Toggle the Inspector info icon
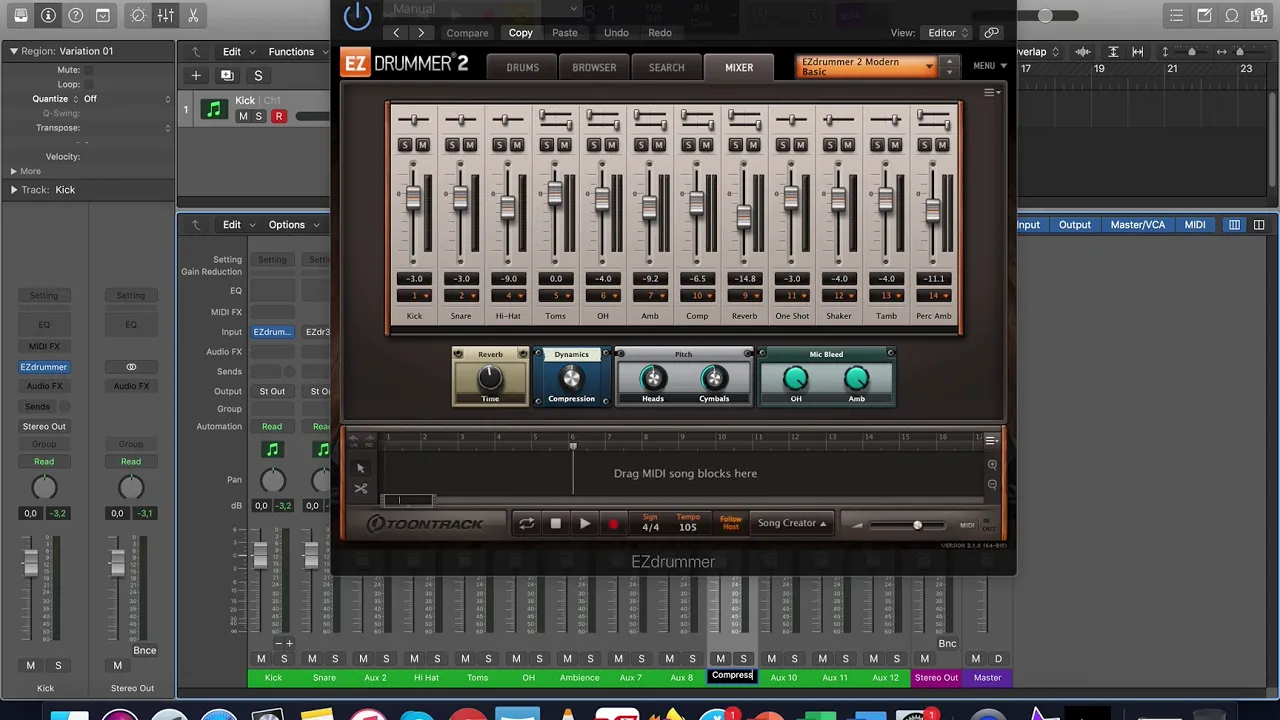 48,16
